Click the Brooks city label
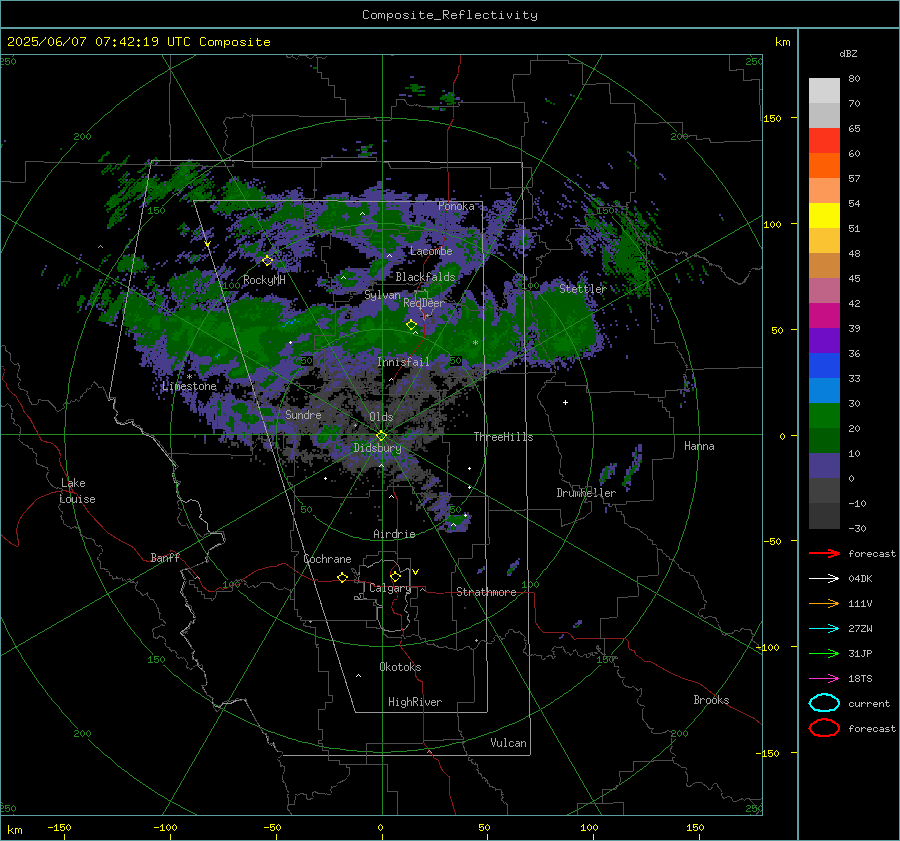 [711, 700]
